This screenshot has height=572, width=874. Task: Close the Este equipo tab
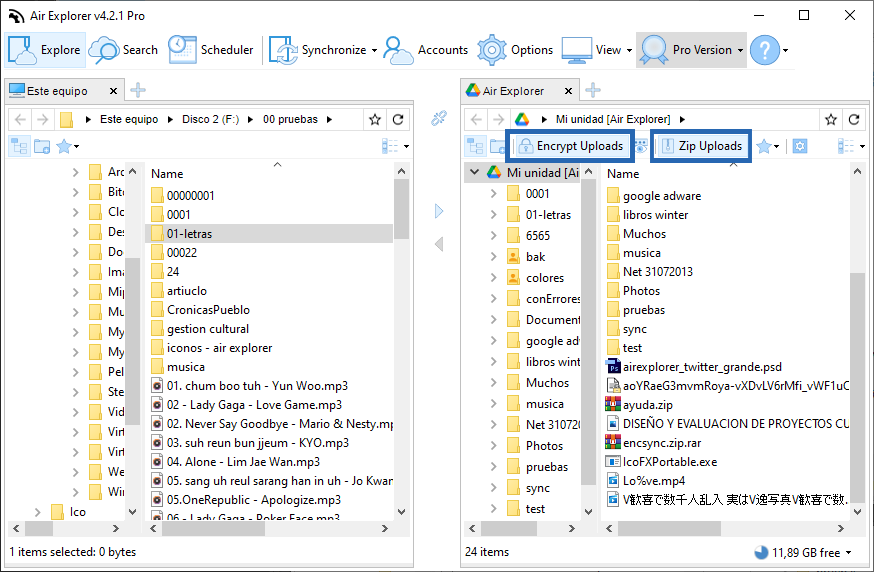coord(113,91)
